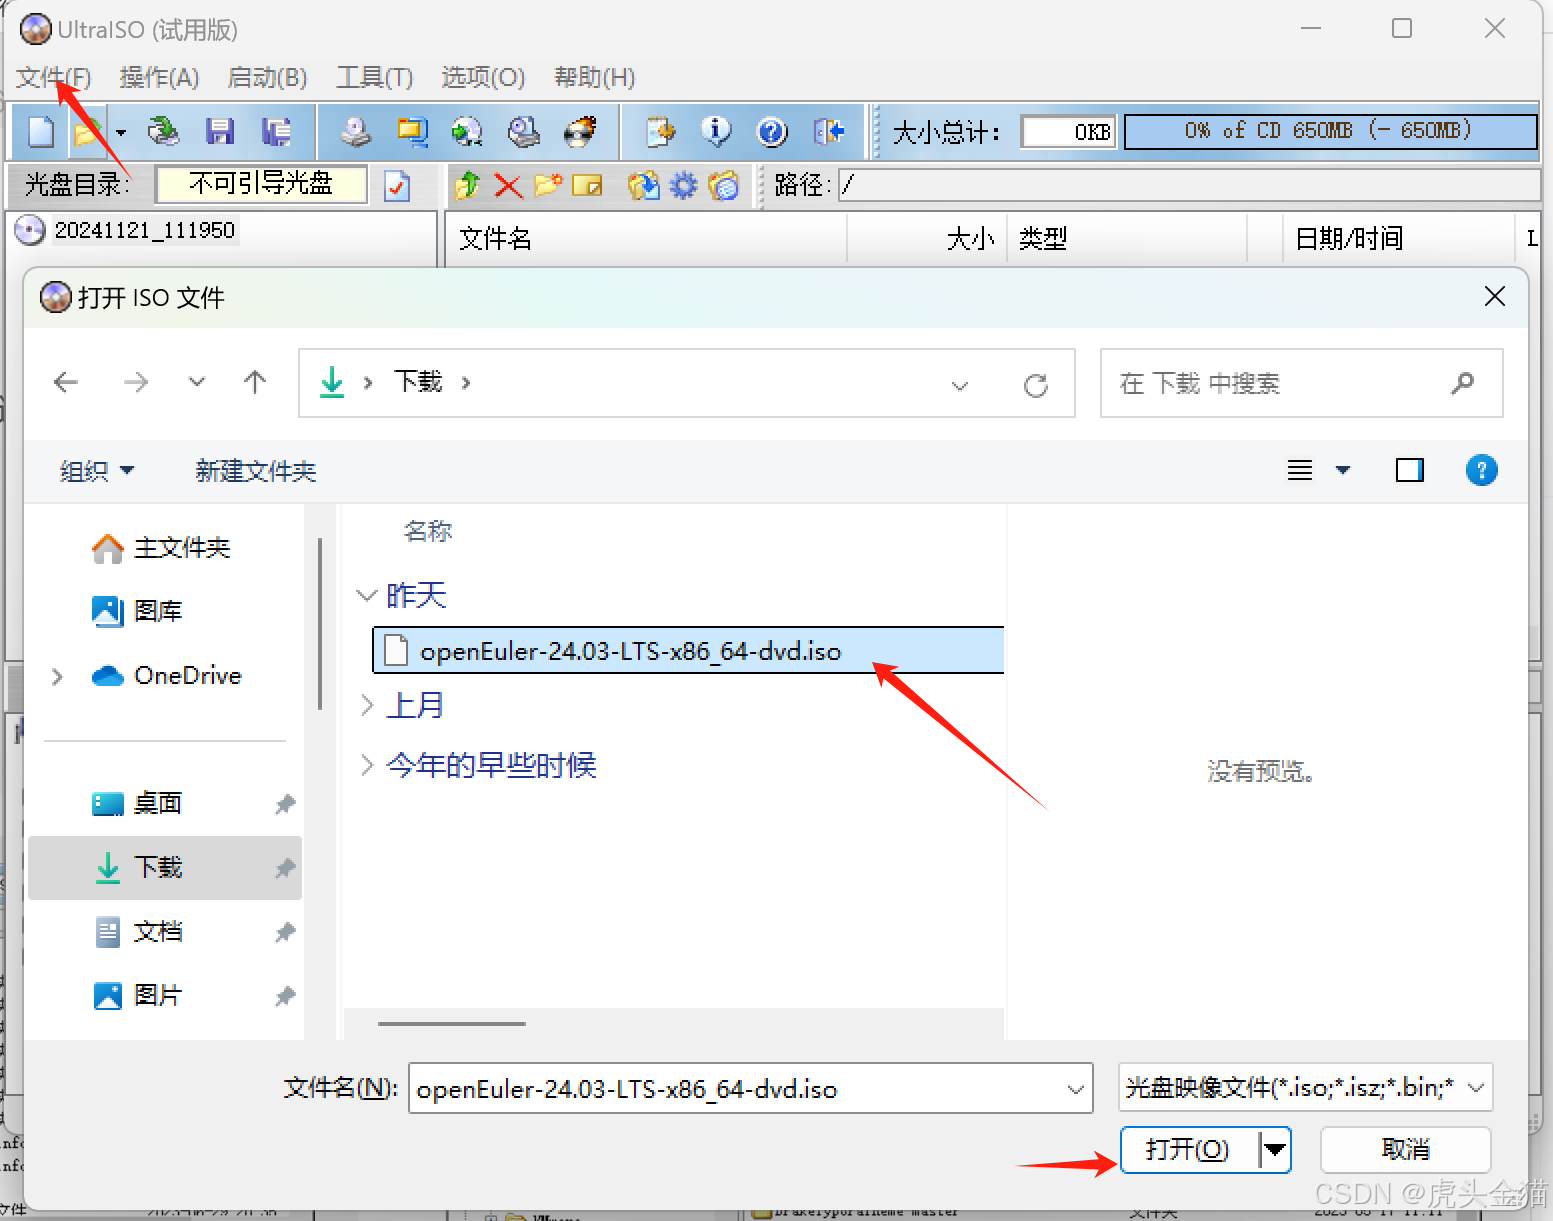The image size is (1553, 1221).
Task: Click the blue question mark Help toolbar icon
Action: tap(772, 131)
